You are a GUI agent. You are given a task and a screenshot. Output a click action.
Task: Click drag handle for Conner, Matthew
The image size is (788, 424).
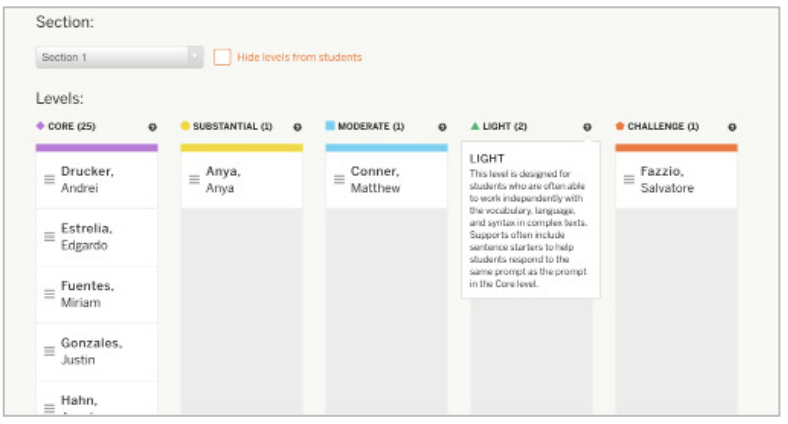339,179
